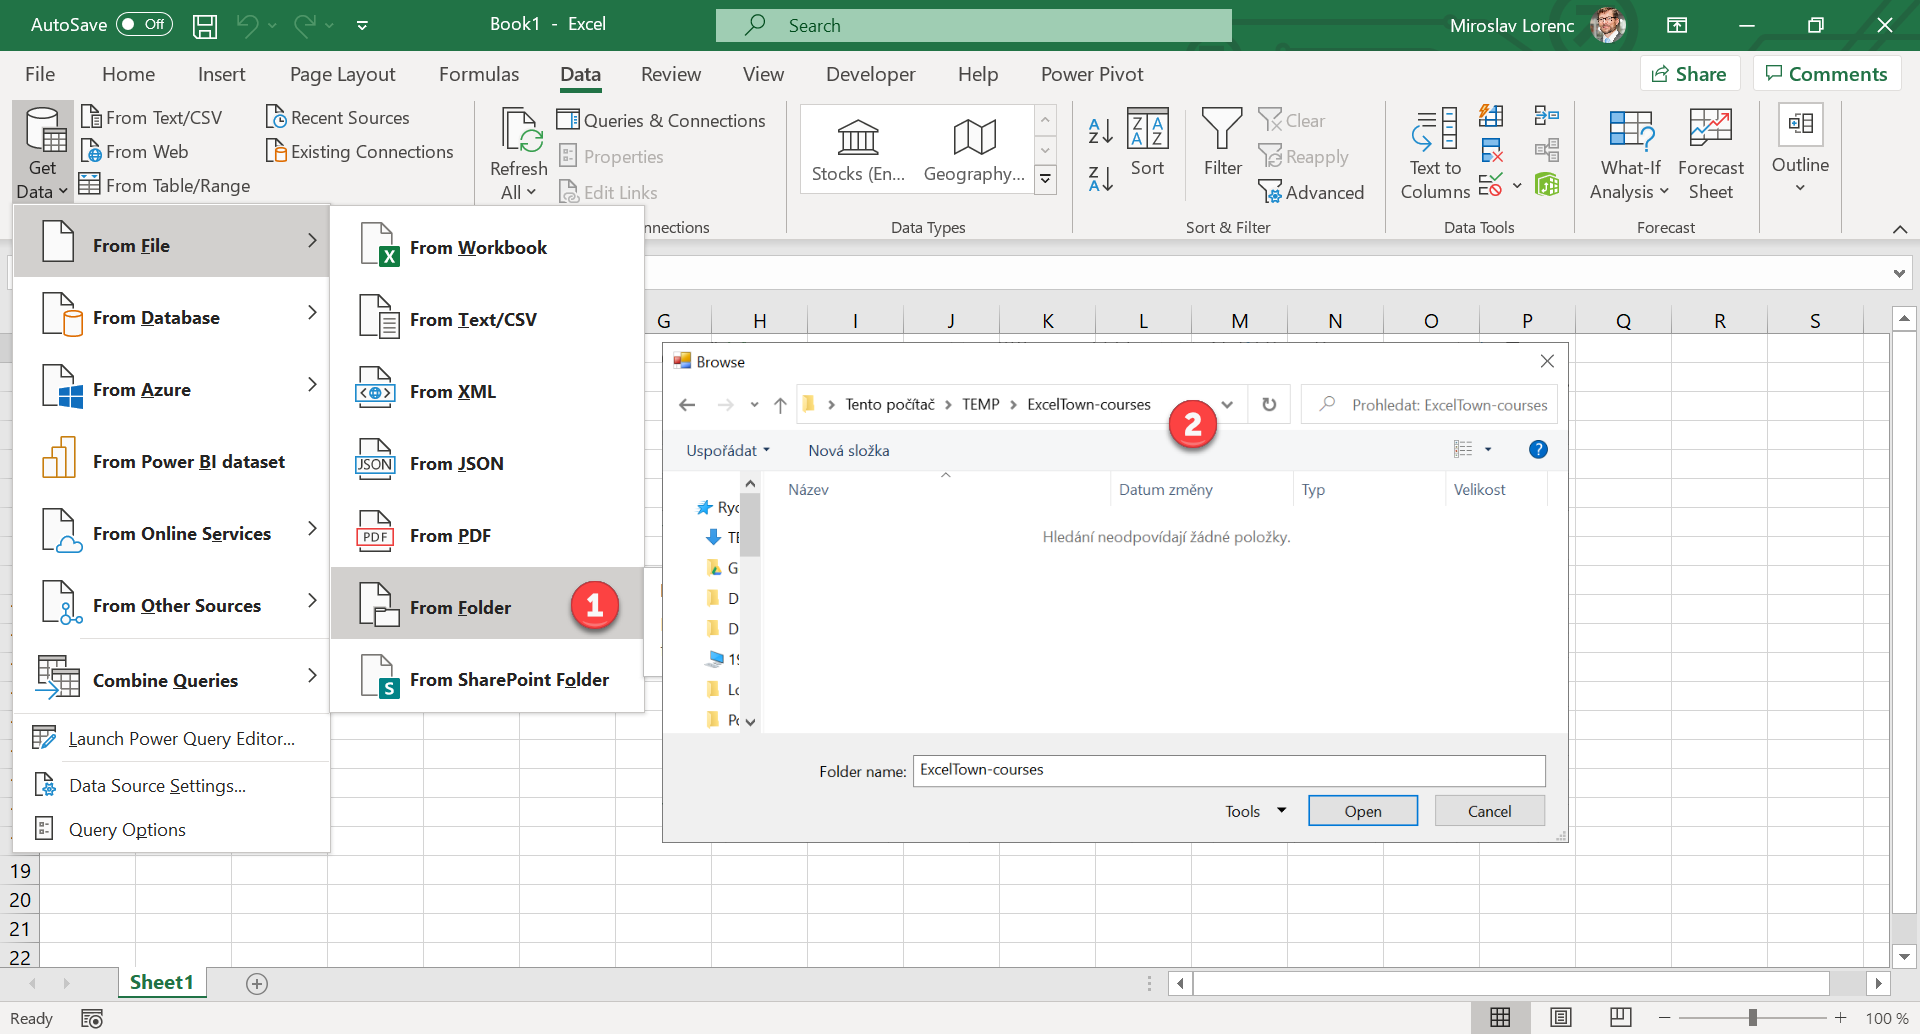Viewport: 1920px width, 1034px height.
Task: Select the Geography data type
Action: click(x=974, y=151)
